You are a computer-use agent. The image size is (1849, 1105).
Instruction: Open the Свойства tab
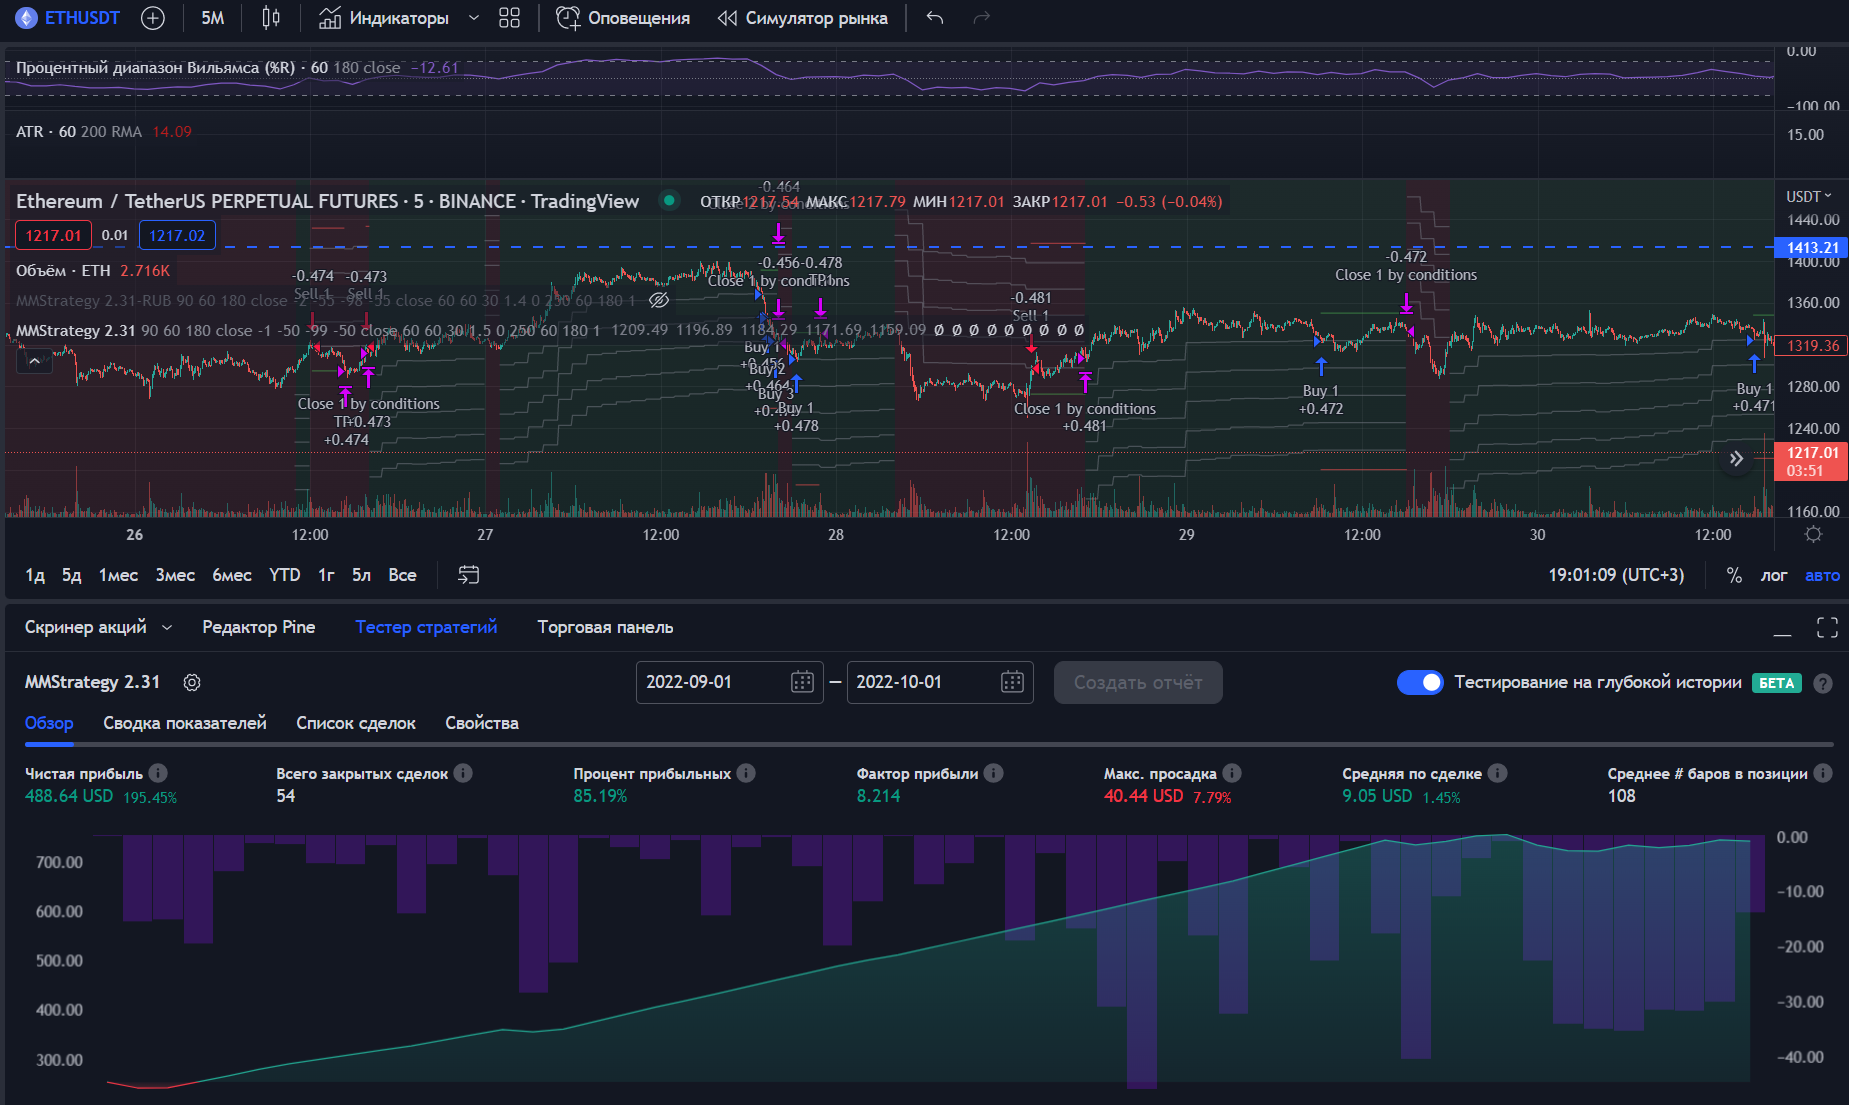click(x=481, y=723)
